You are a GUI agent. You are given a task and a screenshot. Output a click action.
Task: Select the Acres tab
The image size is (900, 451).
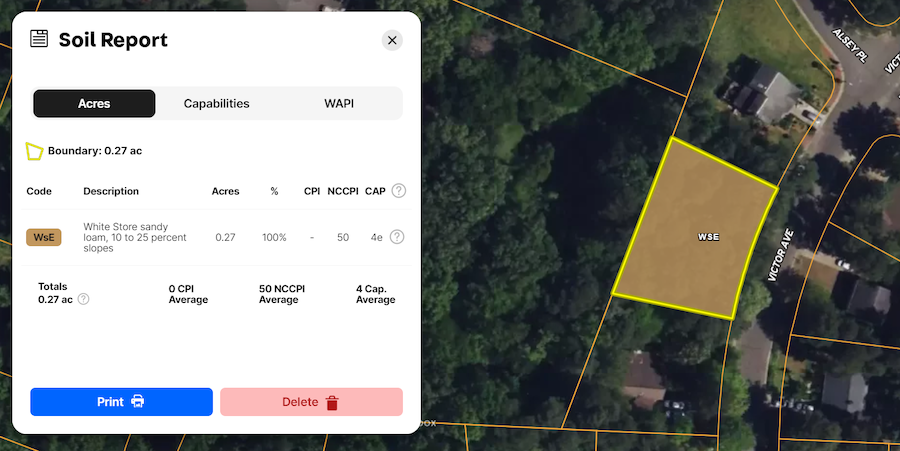(94, 104)
